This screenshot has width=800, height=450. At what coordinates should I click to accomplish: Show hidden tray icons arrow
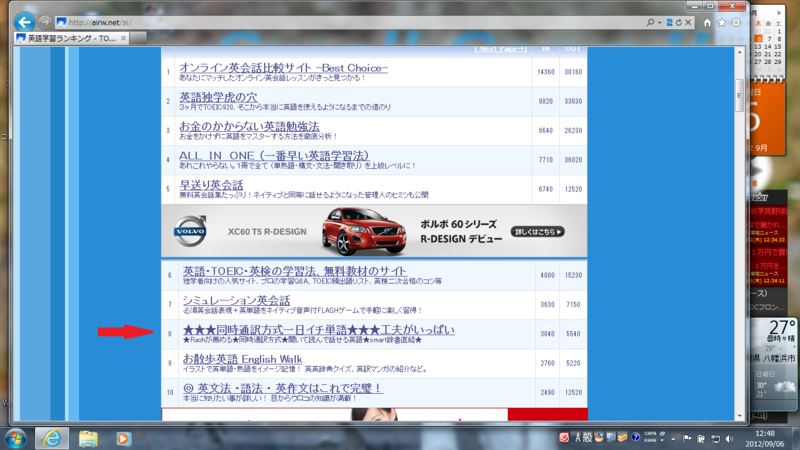tap(673, 439)
